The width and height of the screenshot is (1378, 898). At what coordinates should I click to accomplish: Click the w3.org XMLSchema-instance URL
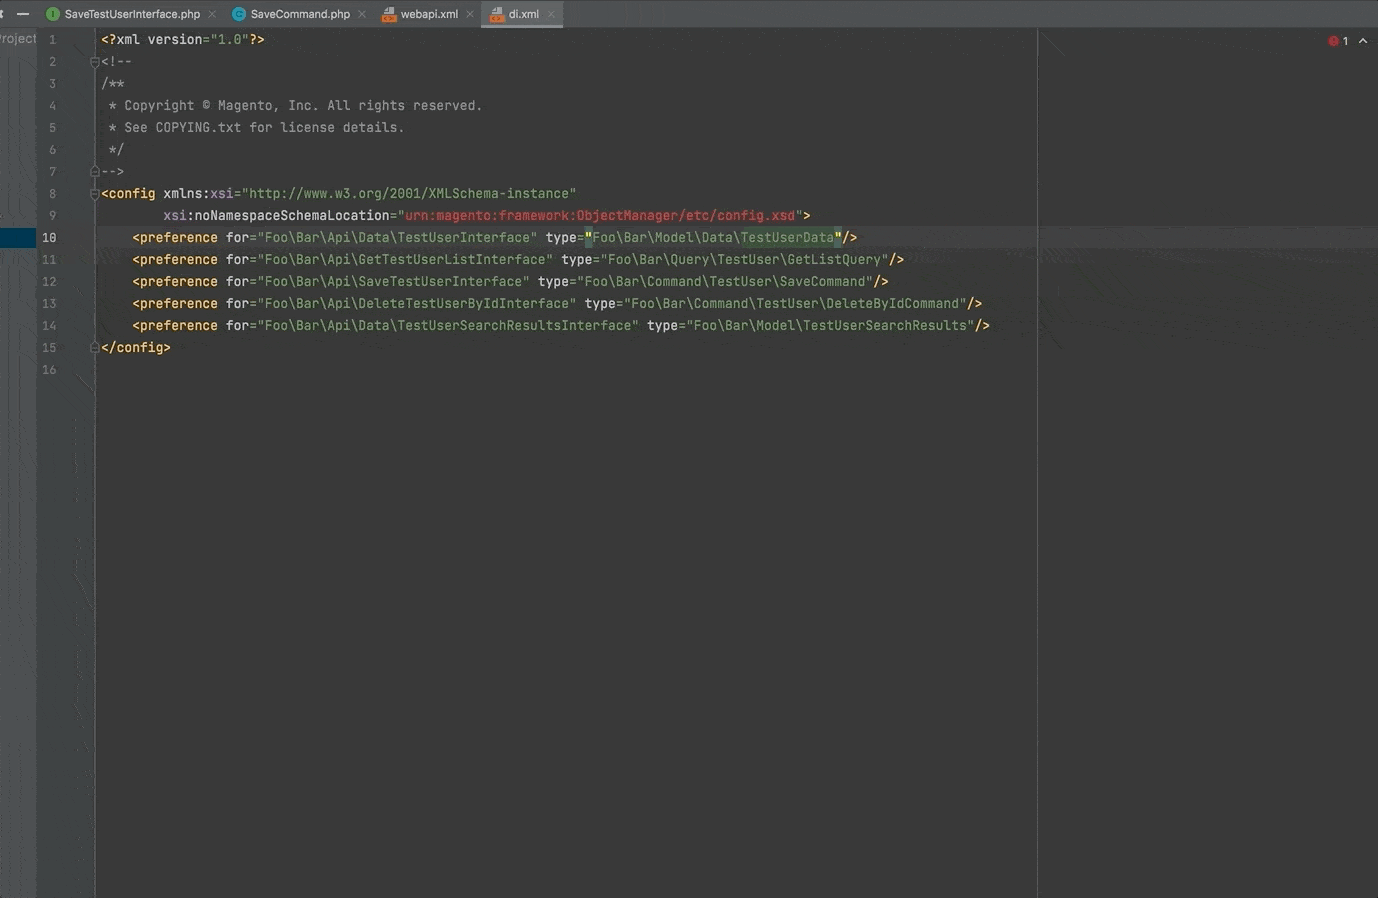410,194
